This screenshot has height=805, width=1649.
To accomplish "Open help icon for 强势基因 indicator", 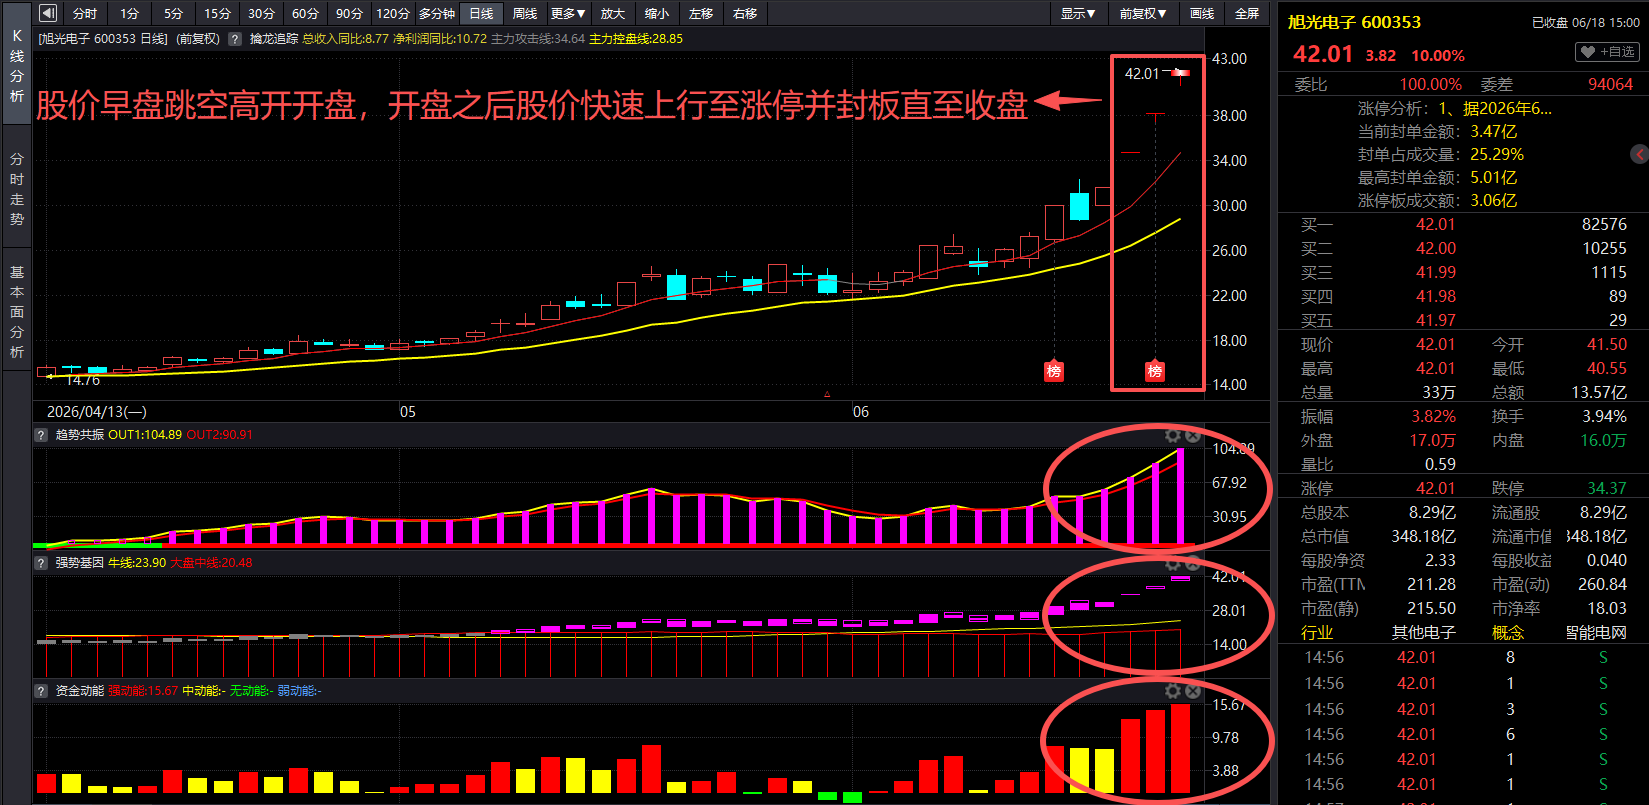I will click(x=41, y=563).
